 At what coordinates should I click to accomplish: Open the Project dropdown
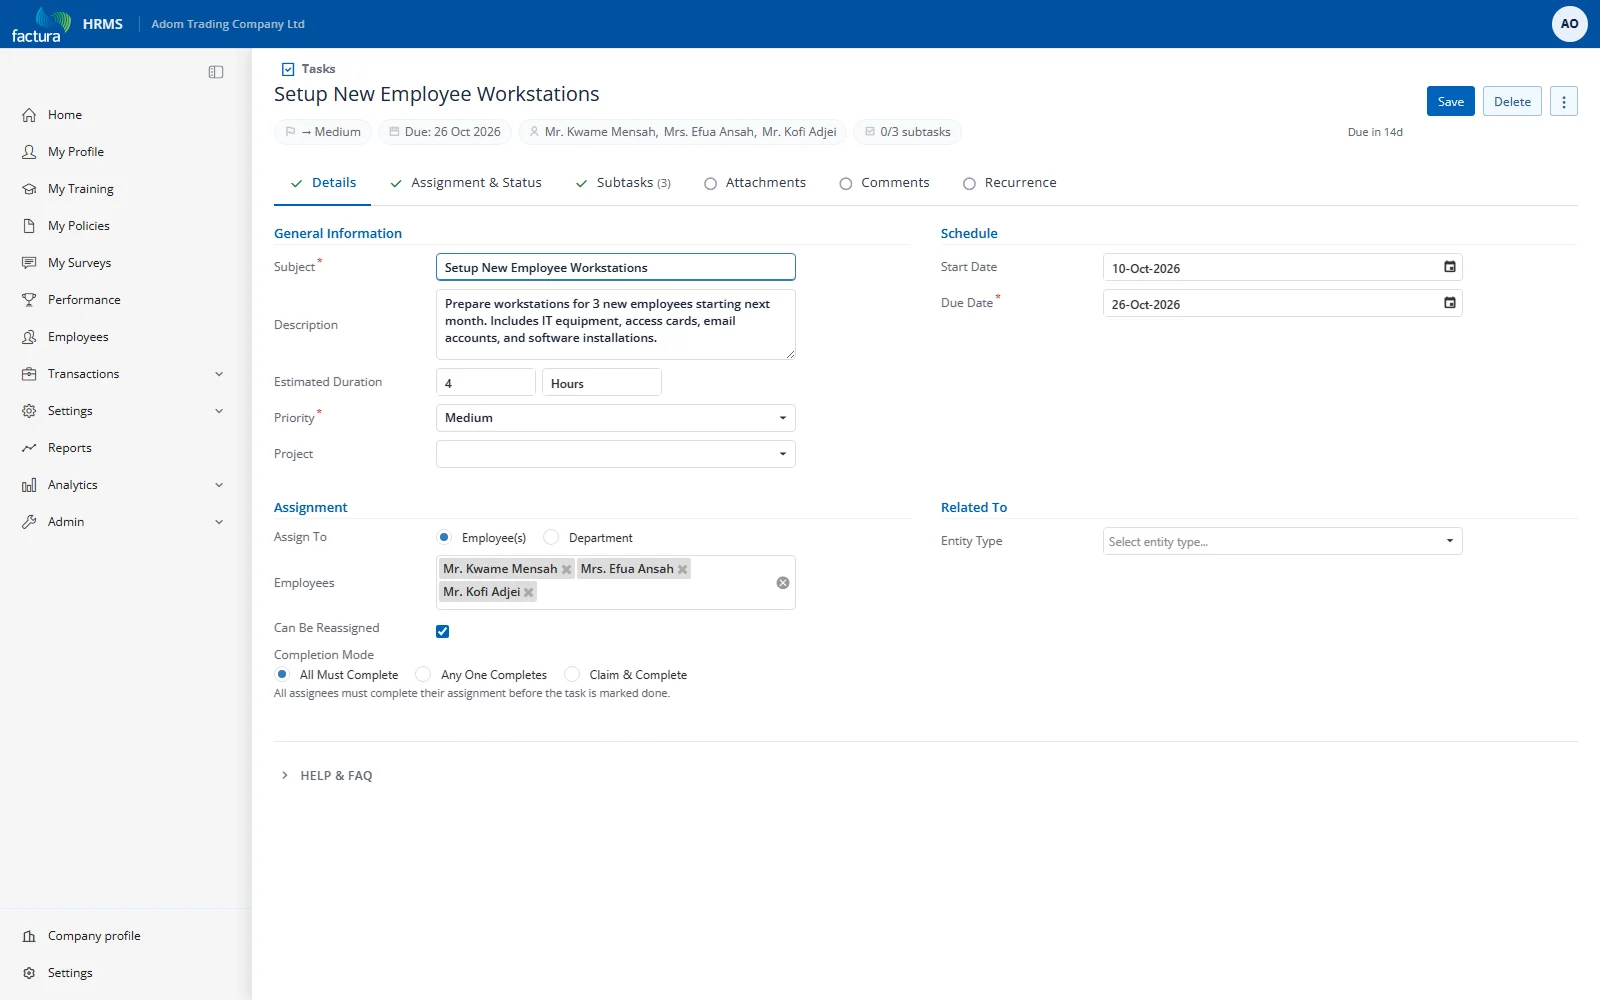615,454
